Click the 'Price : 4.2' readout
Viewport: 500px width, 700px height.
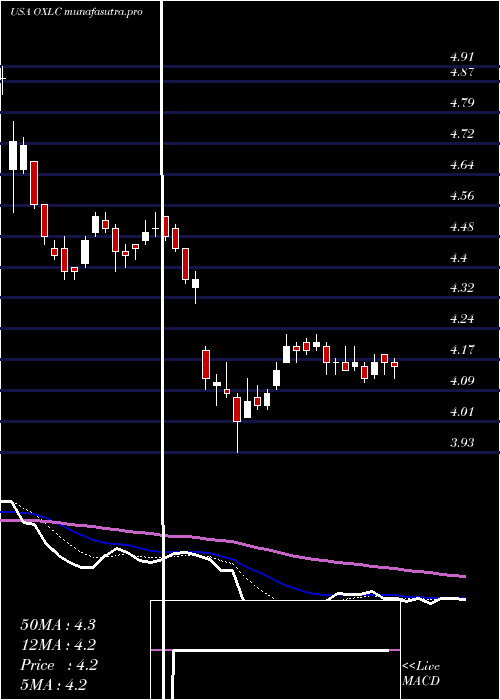tap(58, 665)
